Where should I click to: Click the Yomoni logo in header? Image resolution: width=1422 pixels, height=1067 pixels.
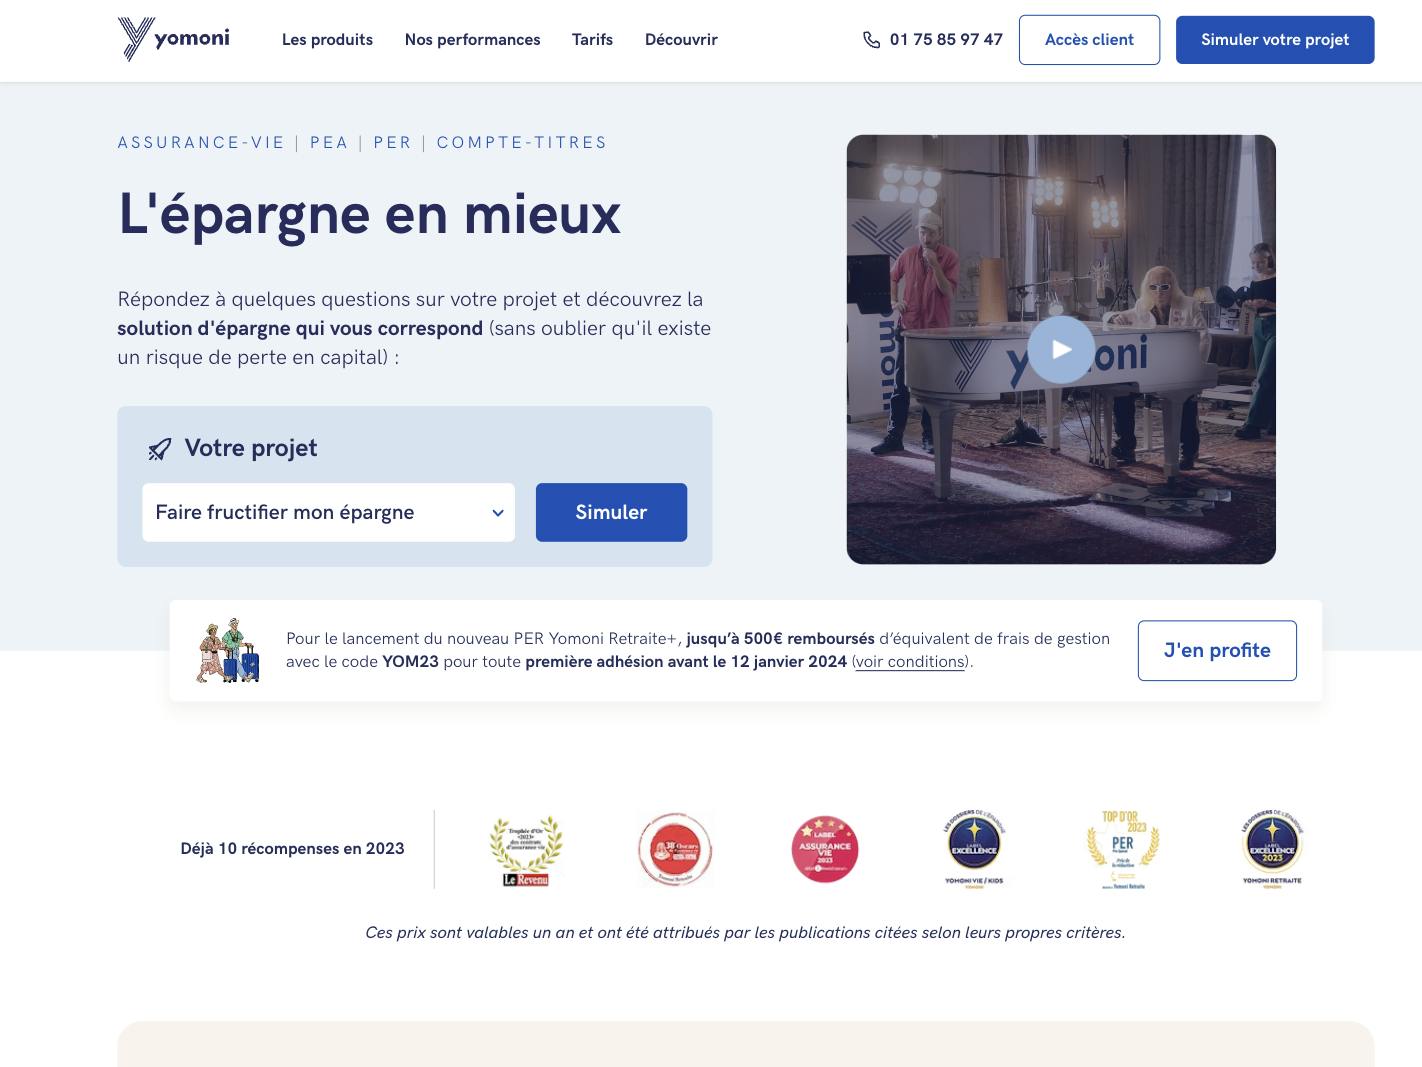174,39
